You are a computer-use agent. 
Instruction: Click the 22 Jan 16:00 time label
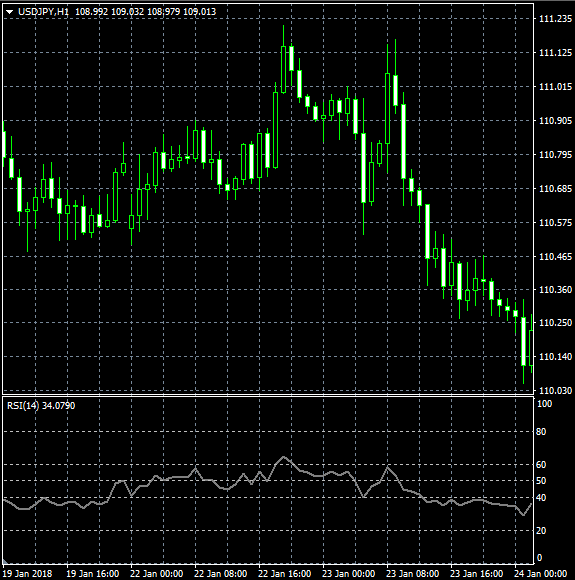tap(285, 574)
